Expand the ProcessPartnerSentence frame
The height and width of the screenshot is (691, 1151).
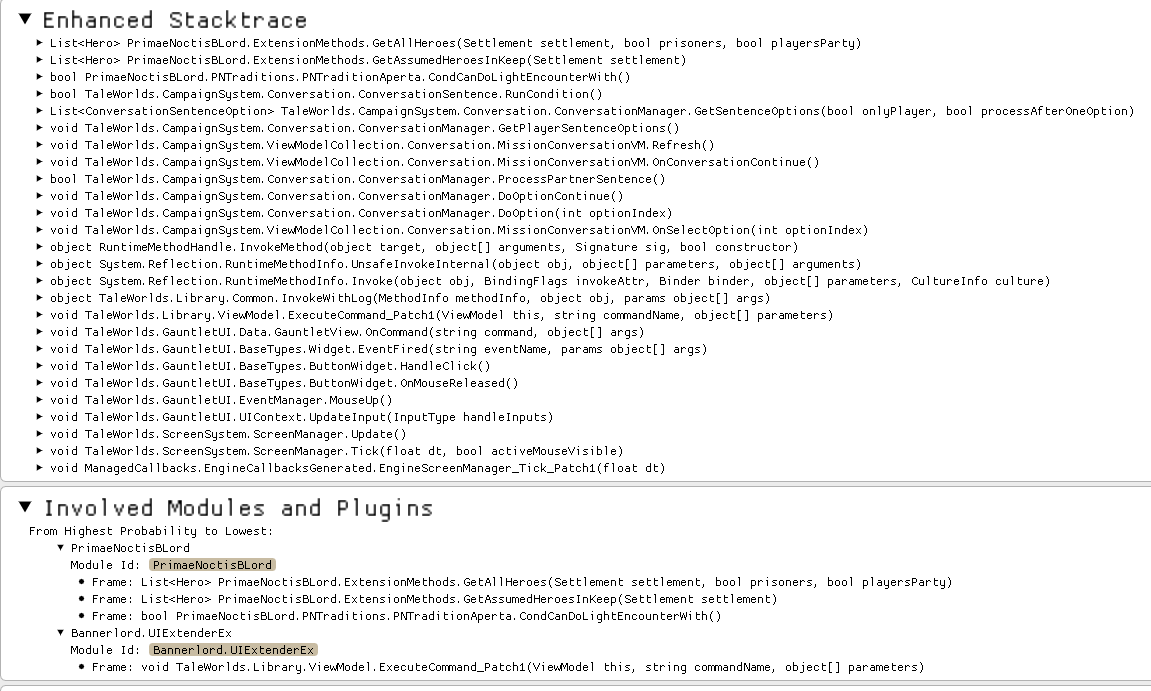pyautogui.click(x=40, y=179)
